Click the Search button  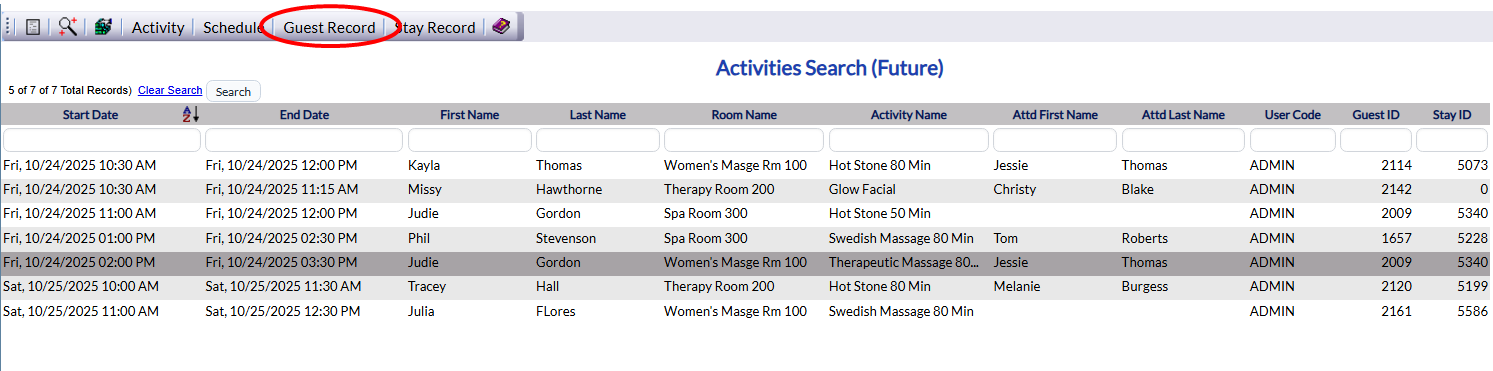[233, 91]
